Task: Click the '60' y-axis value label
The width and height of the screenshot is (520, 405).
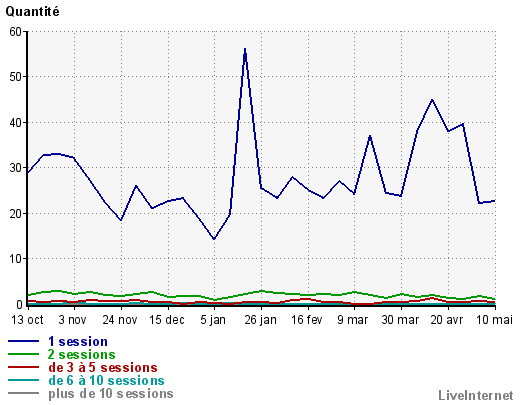Action: [15, 32]
